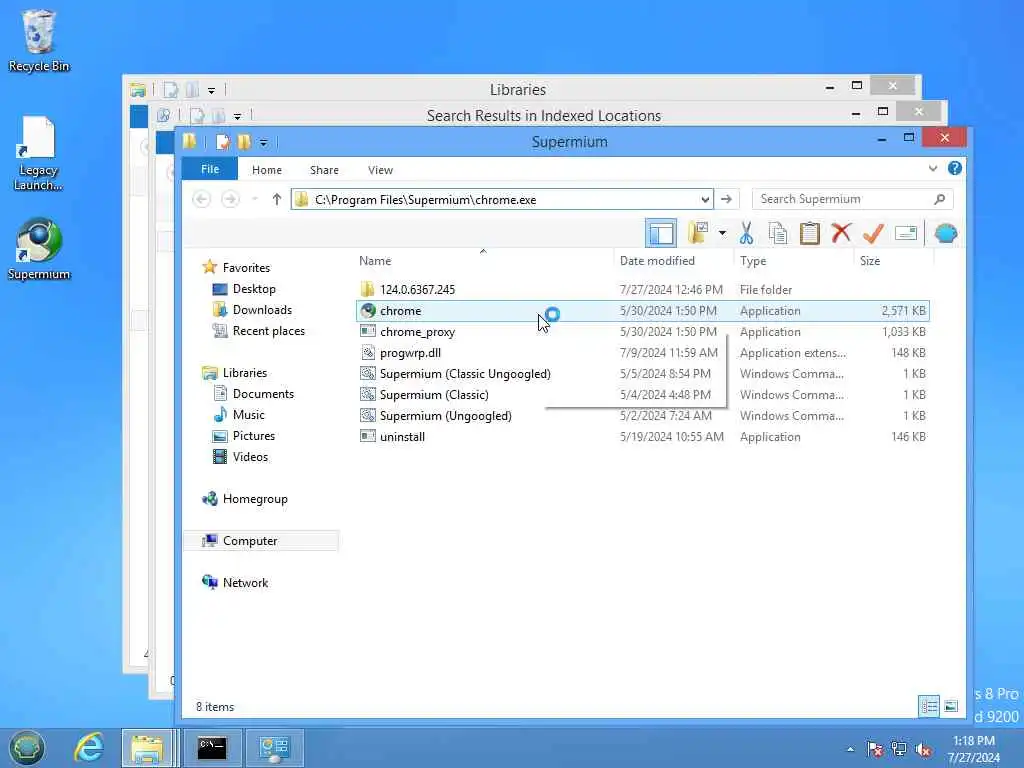Paste using the clipboard icon
This screenshot has width=1024, height=768.
click(809, 233)
